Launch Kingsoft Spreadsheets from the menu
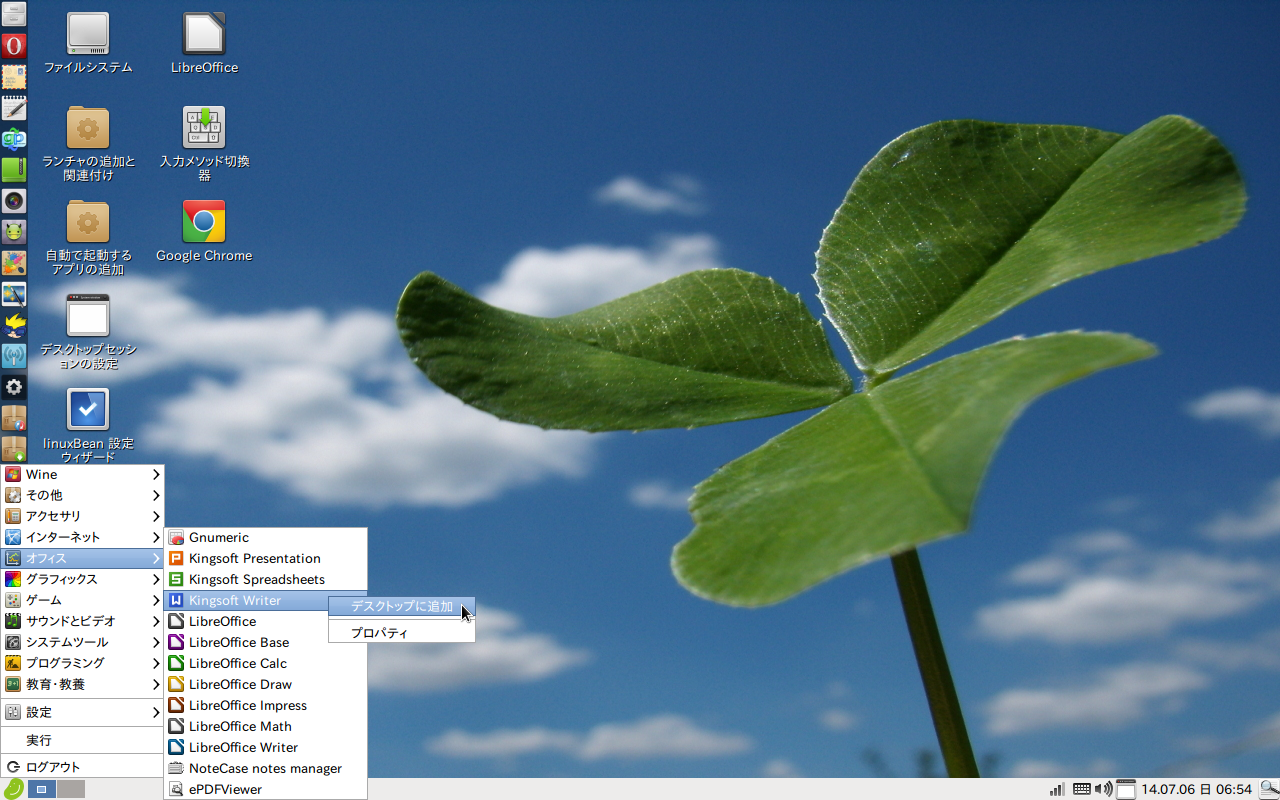Image resolution: width=1280 pixels, height=800 pixels. (x=265, y=579)
